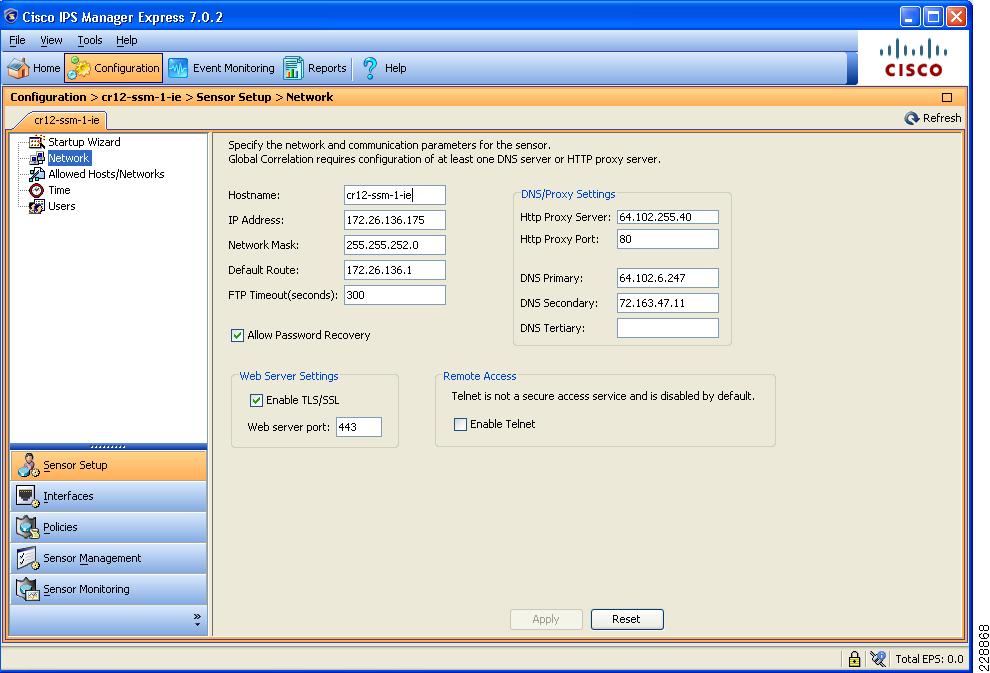Open the View menu
The width and height of the screenshot is (990, 673).
tap(51, 40)
